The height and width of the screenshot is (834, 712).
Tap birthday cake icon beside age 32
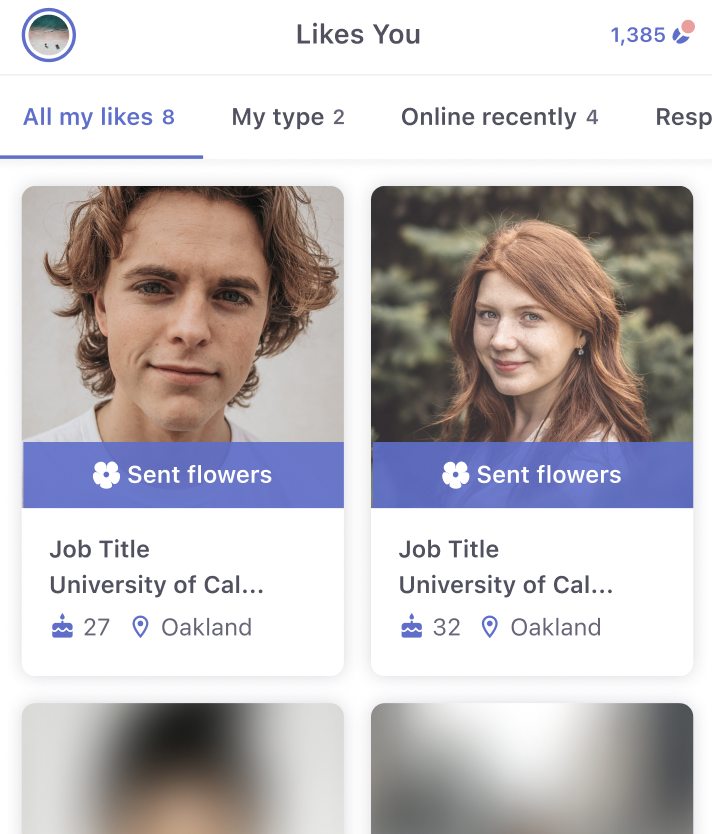(x=411, y=627)
